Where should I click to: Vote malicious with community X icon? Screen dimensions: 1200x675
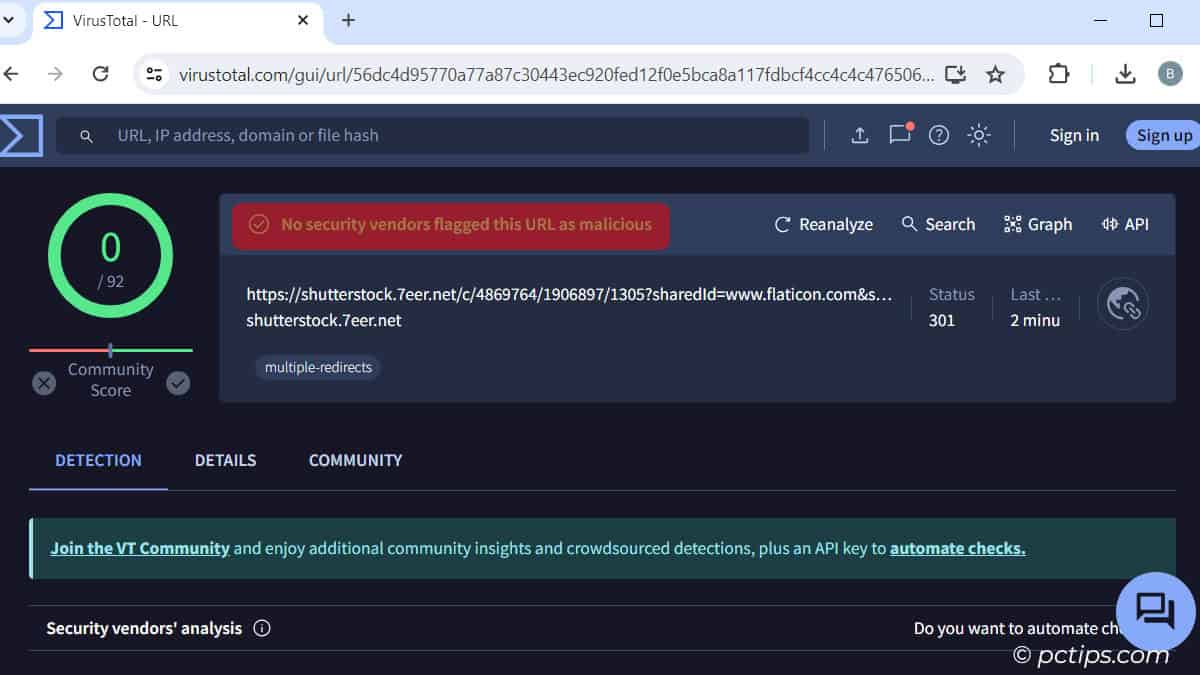[44, 383]
